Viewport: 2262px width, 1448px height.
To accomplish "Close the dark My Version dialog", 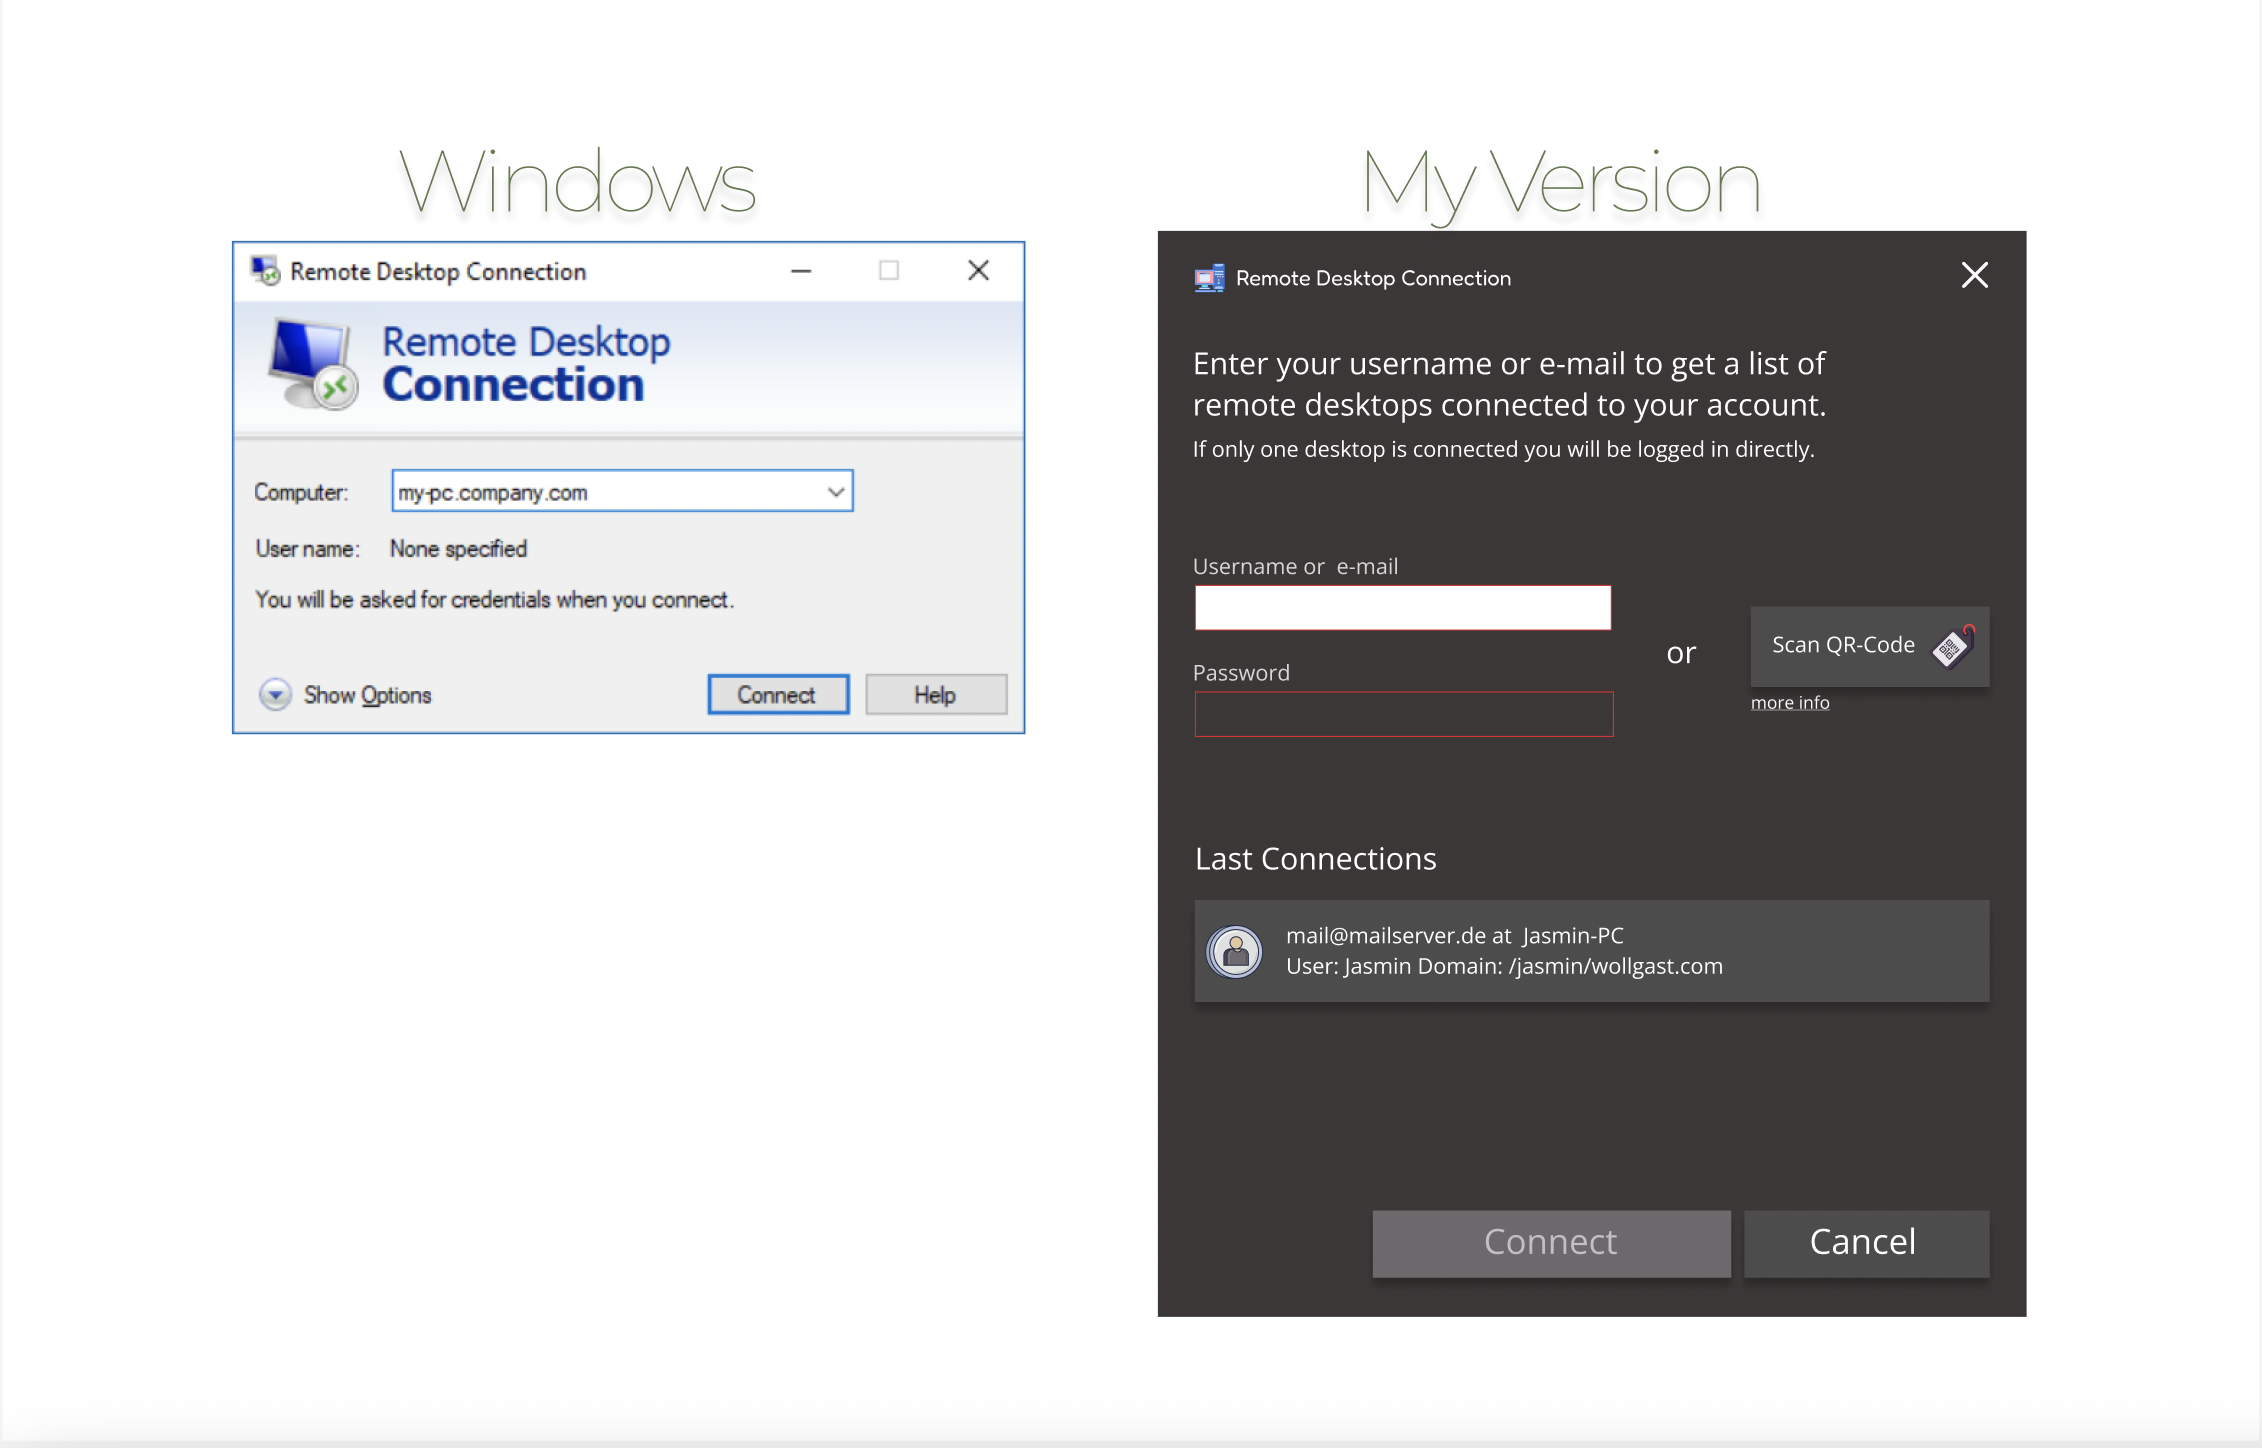I will [x=1974, y=275].
